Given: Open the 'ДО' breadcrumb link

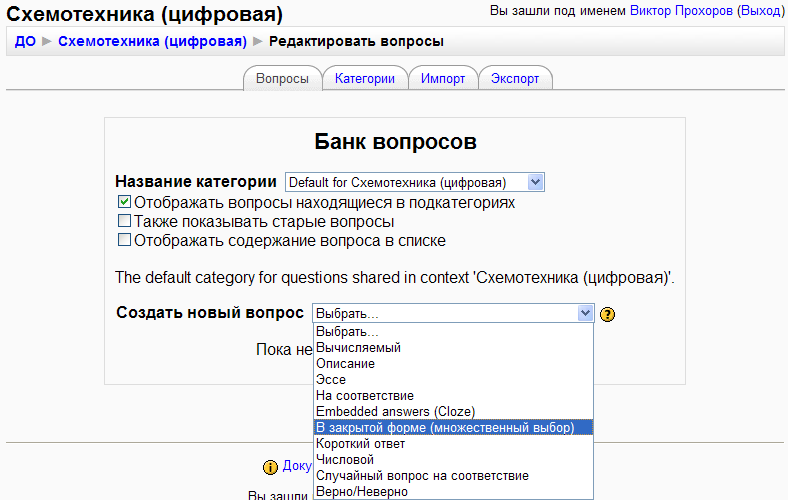Looking at the screenshot, I should pos(24,41).
